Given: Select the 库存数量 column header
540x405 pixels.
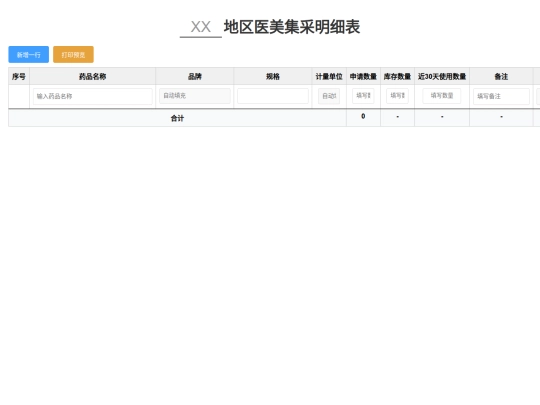Looking at the screenshot, I should point(397,76).
